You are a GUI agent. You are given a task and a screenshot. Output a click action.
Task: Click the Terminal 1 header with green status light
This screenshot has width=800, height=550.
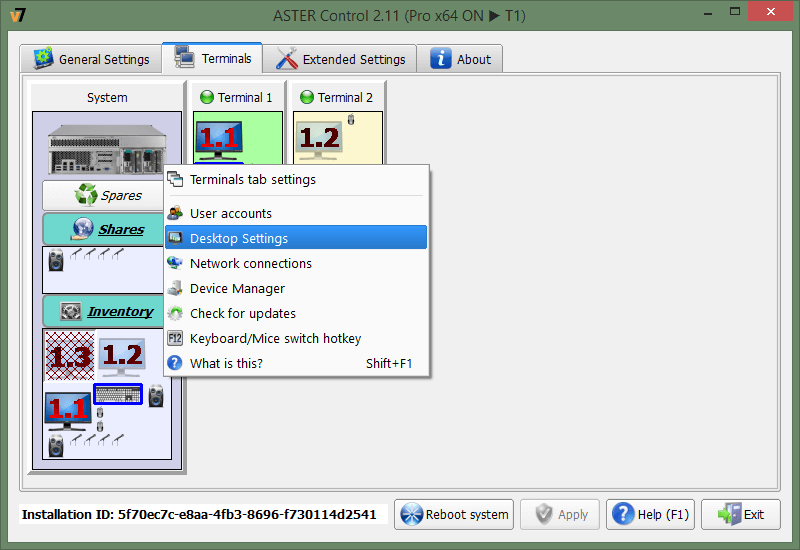[x=237, y=97]
